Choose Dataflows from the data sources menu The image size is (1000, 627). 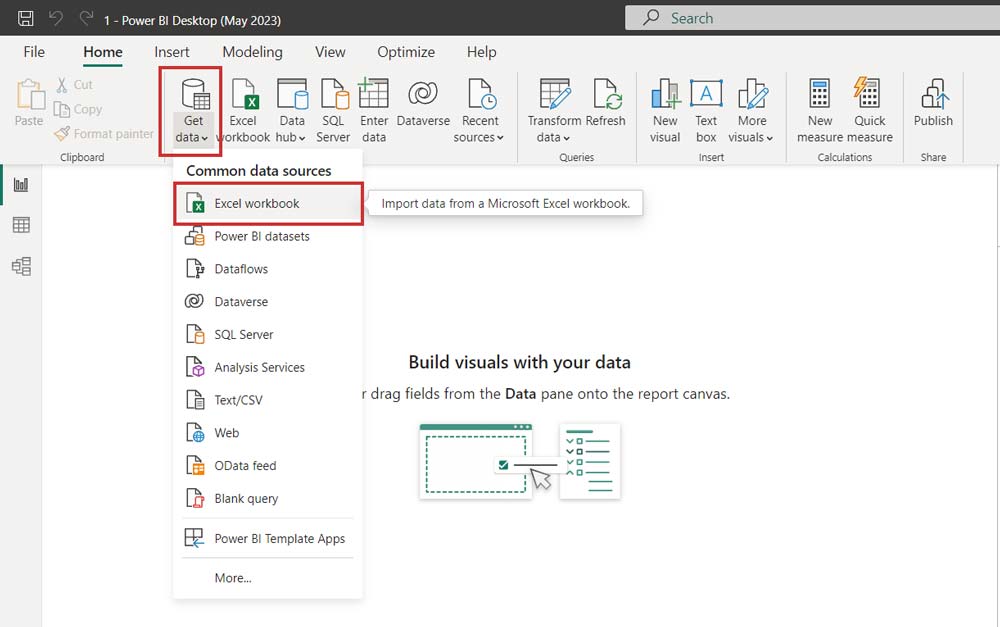268,269
